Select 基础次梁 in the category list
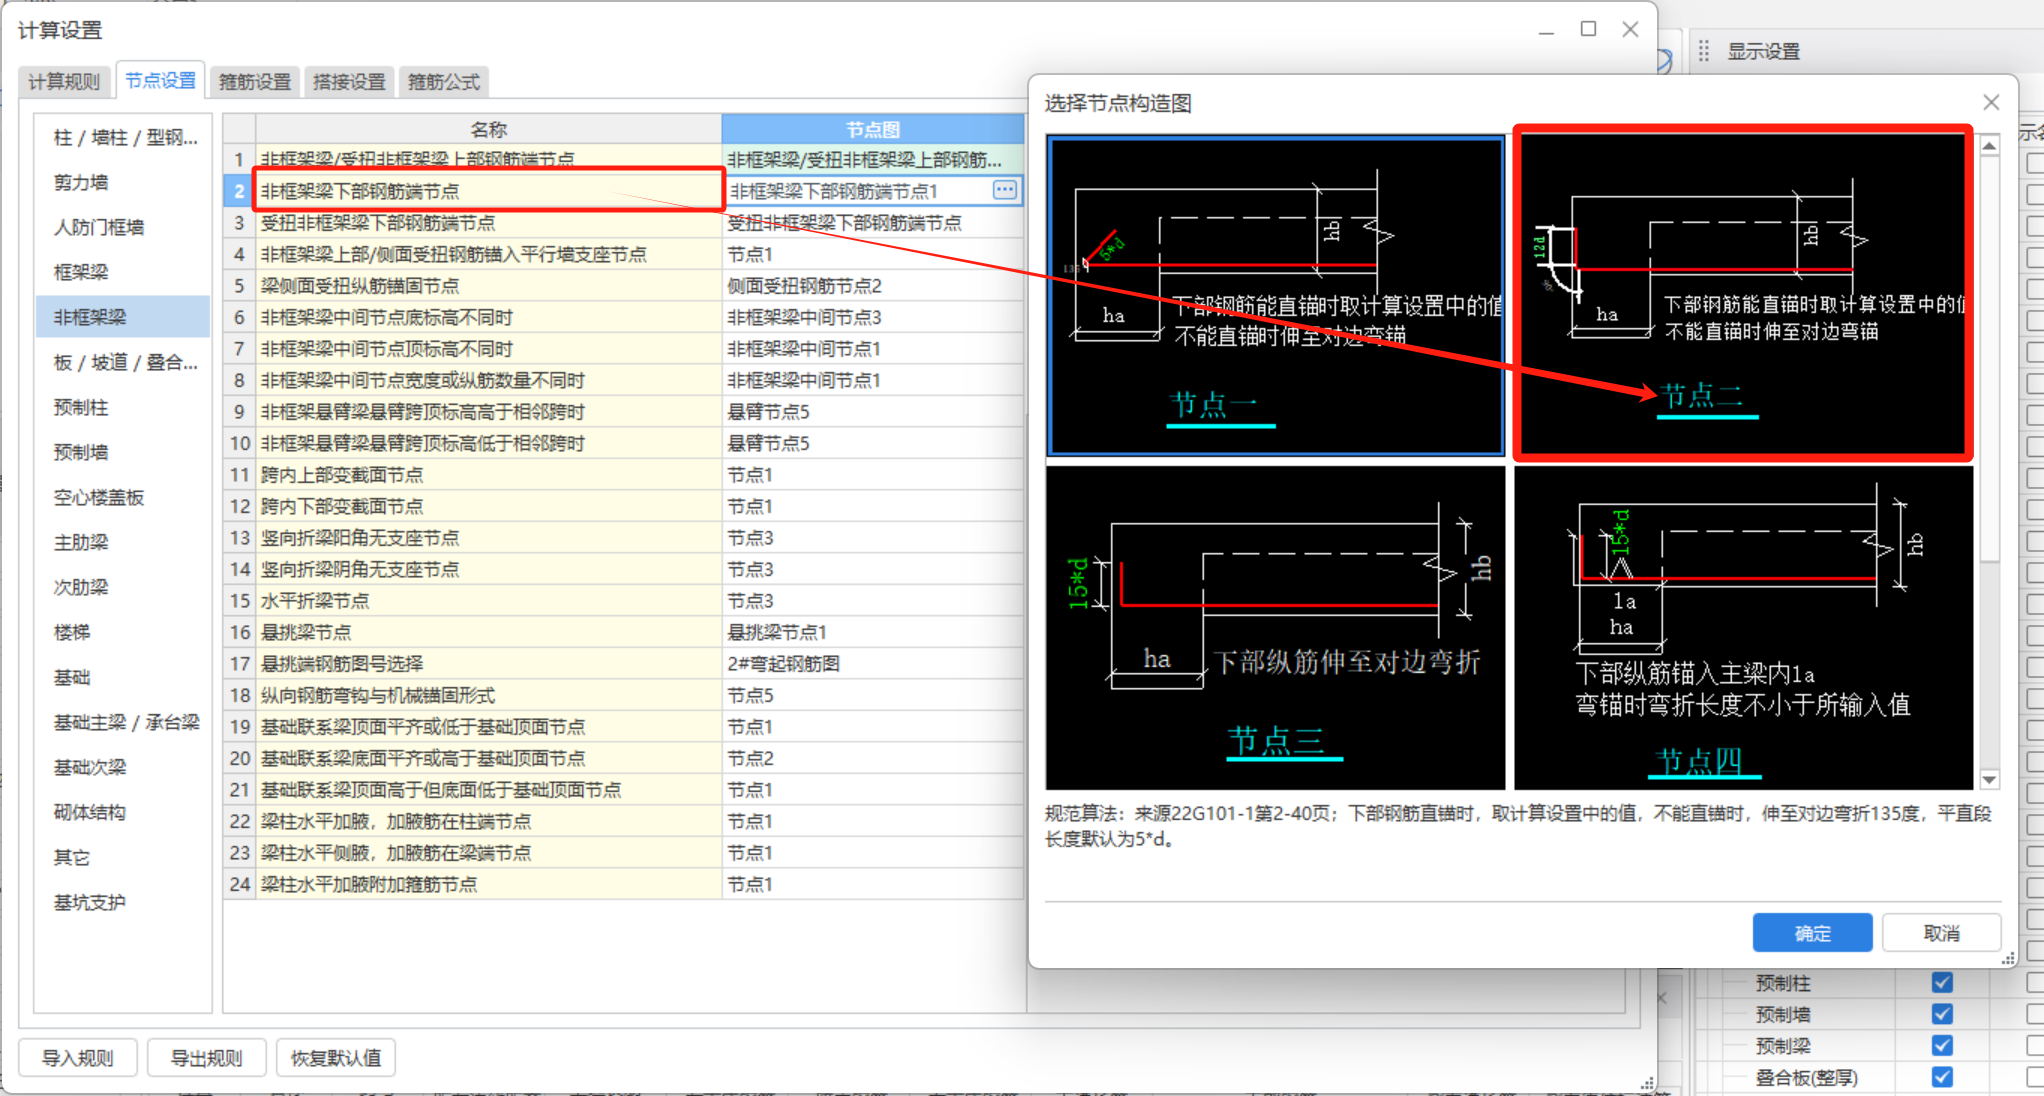 click(124, 767)
